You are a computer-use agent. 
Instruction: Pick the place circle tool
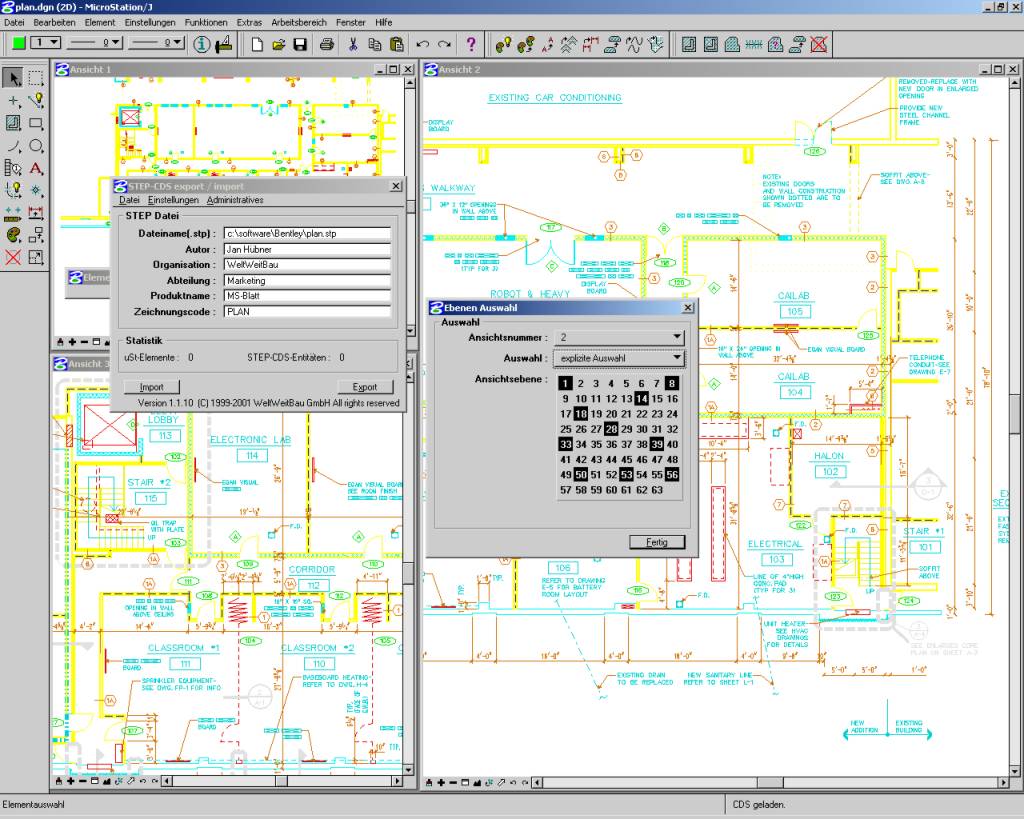point(36,146)
